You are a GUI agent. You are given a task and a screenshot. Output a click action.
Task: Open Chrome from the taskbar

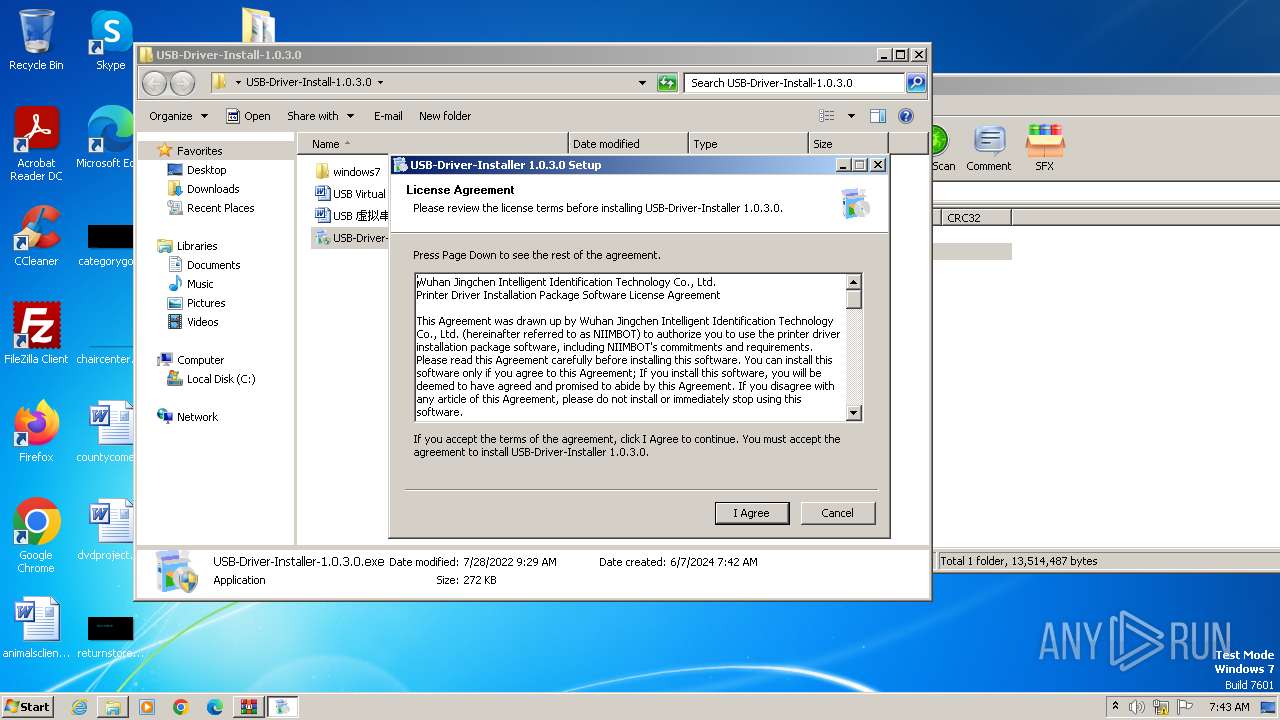point(181,707)
